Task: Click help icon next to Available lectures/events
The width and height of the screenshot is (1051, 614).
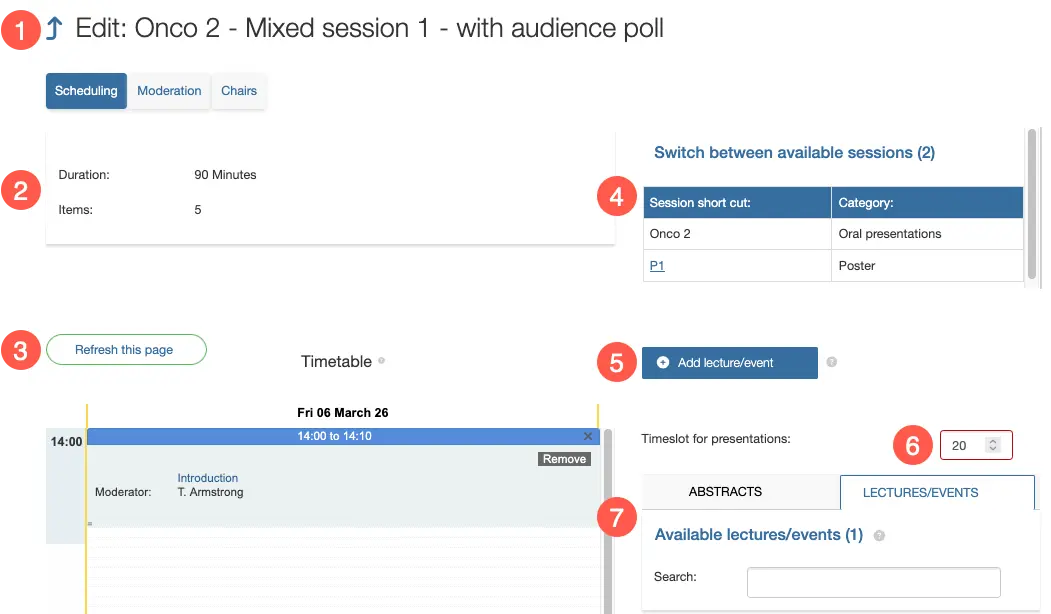Action: click(879, 536)
